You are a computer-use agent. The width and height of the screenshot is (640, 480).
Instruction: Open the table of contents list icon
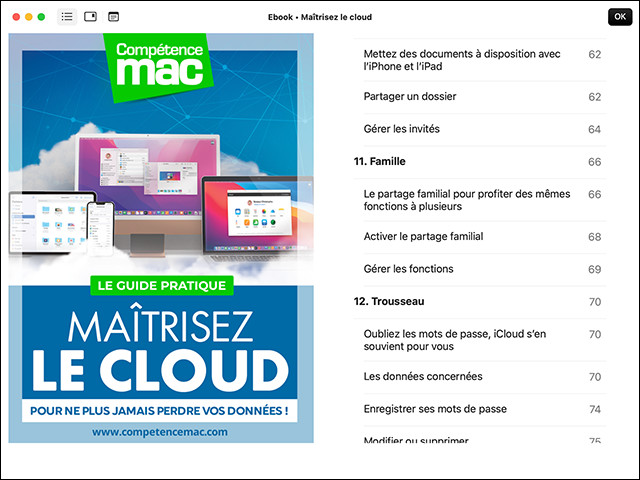click(x=67, y=17)
